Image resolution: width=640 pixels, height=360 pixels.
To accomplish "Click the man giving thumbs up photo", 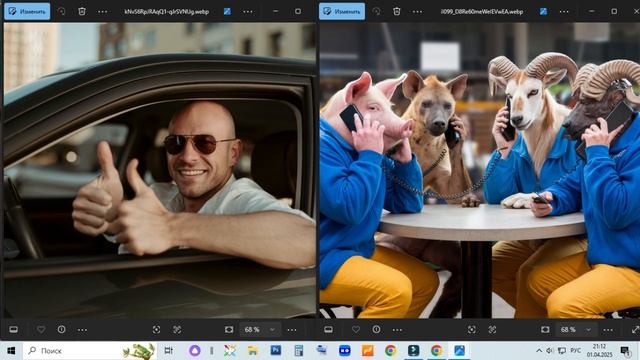I will point(160,170).
